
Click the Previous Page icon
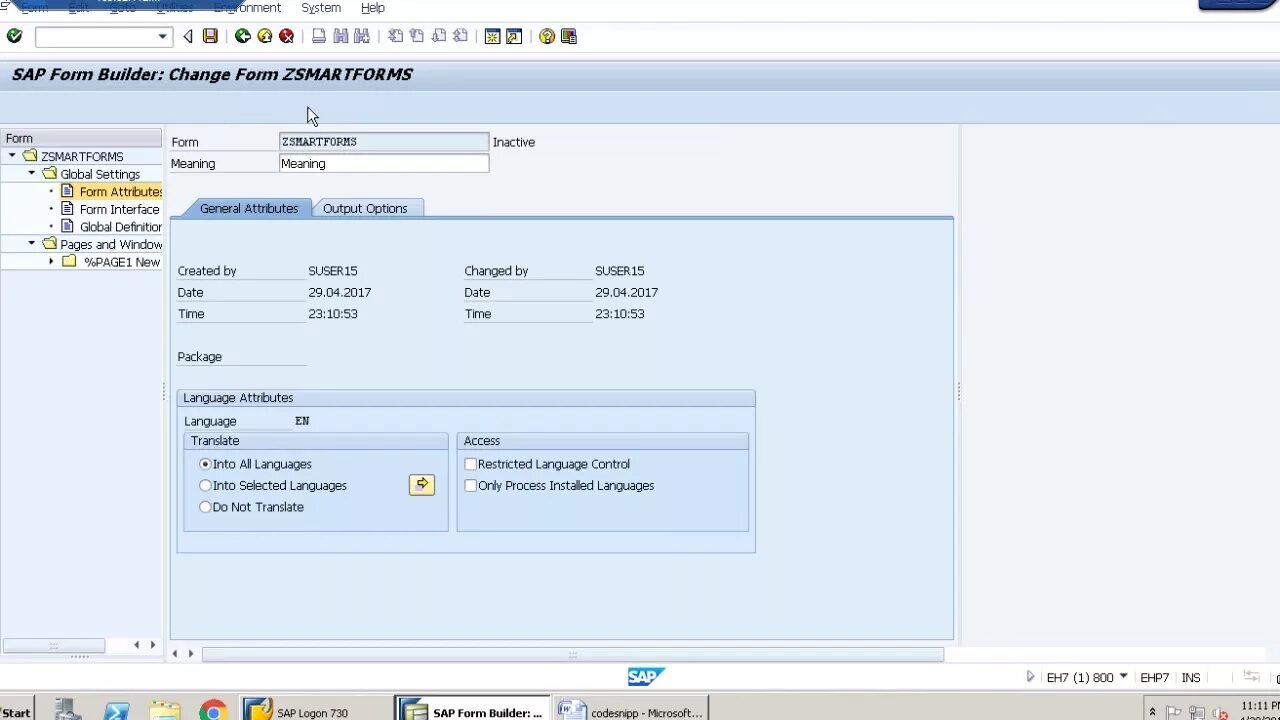coord(417,36)
